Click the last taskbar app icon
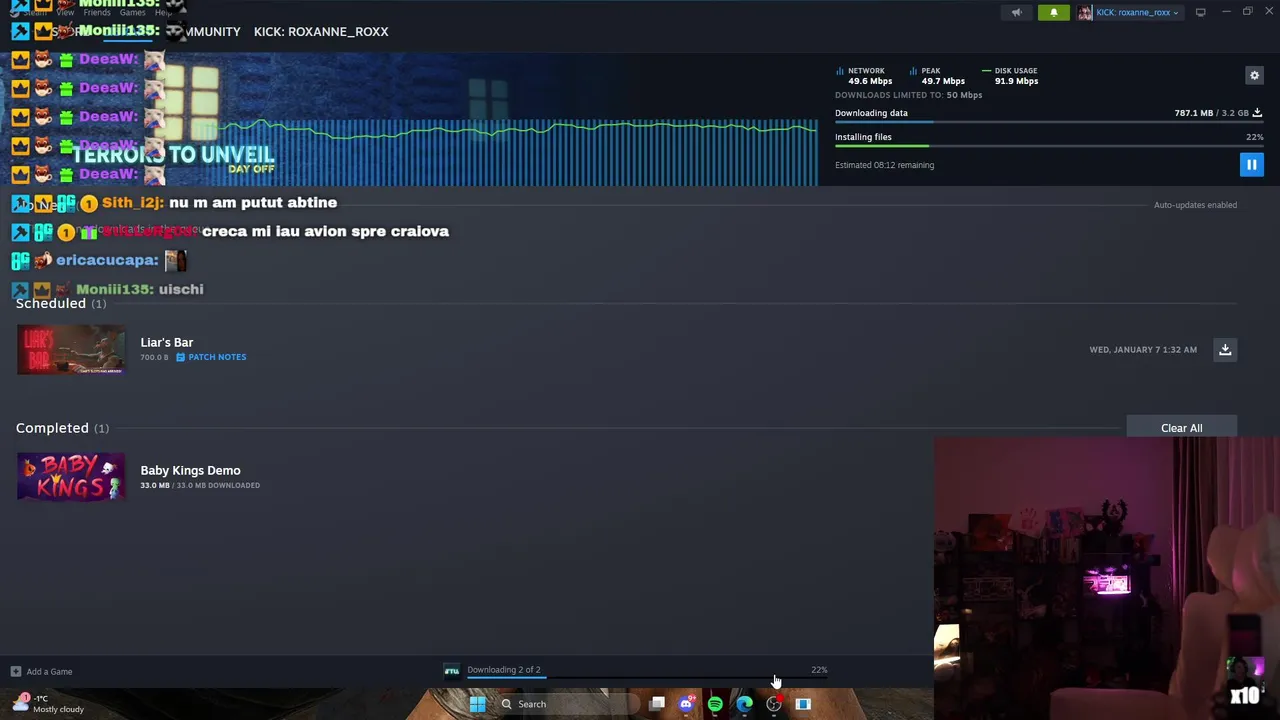This screenshot has height=720, width=1280. [802, 704]
